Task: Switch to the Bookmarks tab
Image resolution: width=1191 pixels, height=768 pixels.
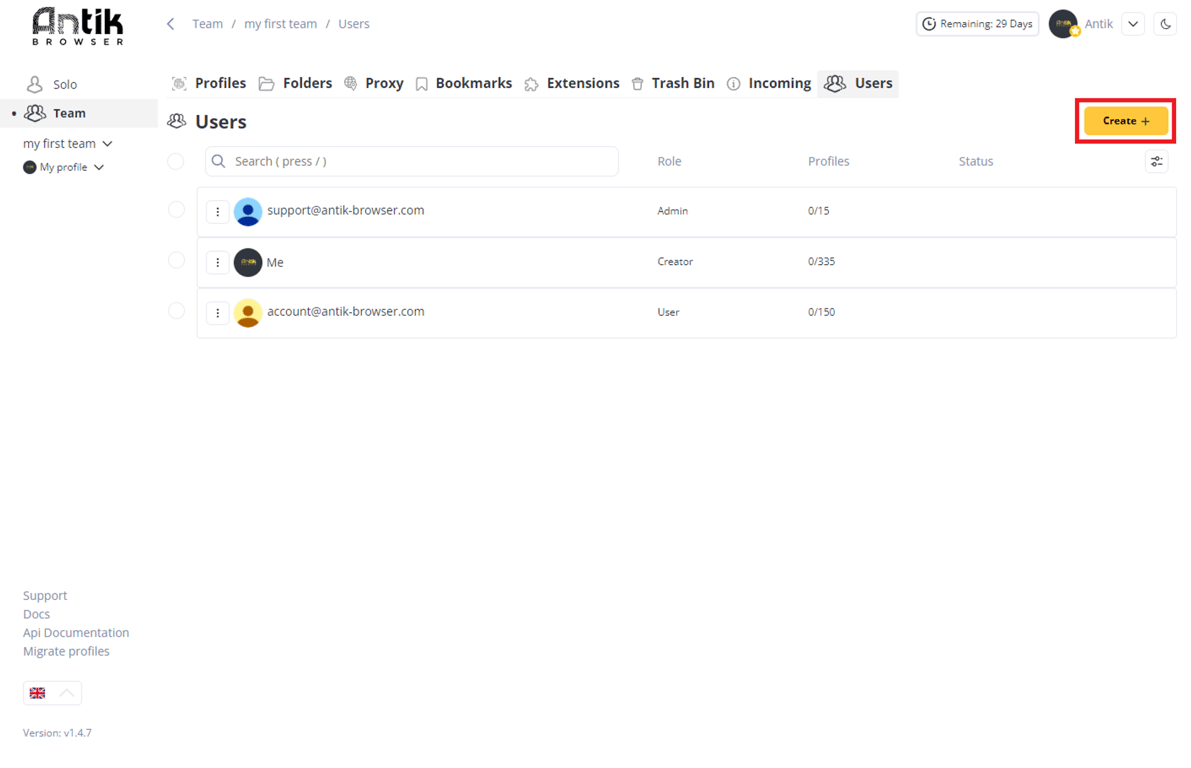Action: tap(464, 84)
